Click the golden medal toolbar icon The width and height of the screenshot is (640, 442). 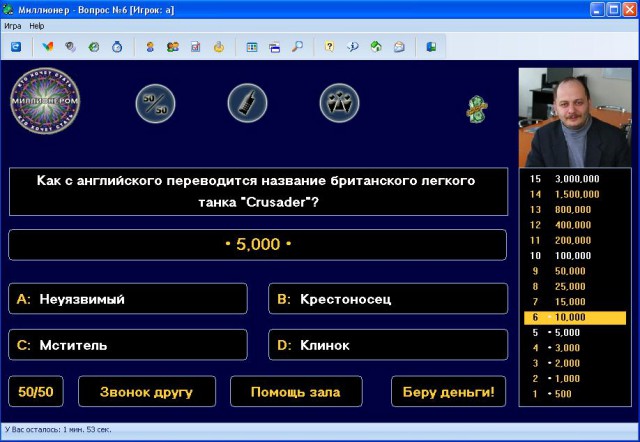tap(219, 47)
